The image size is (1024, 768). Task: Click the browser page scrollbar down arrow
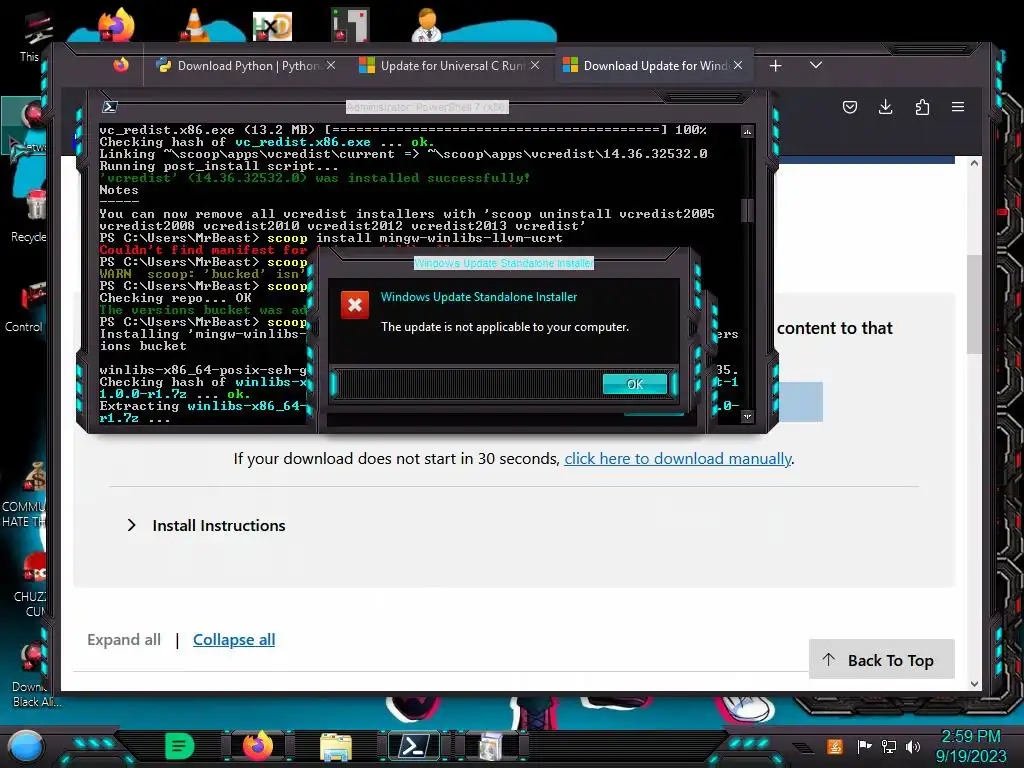point(974,684)
